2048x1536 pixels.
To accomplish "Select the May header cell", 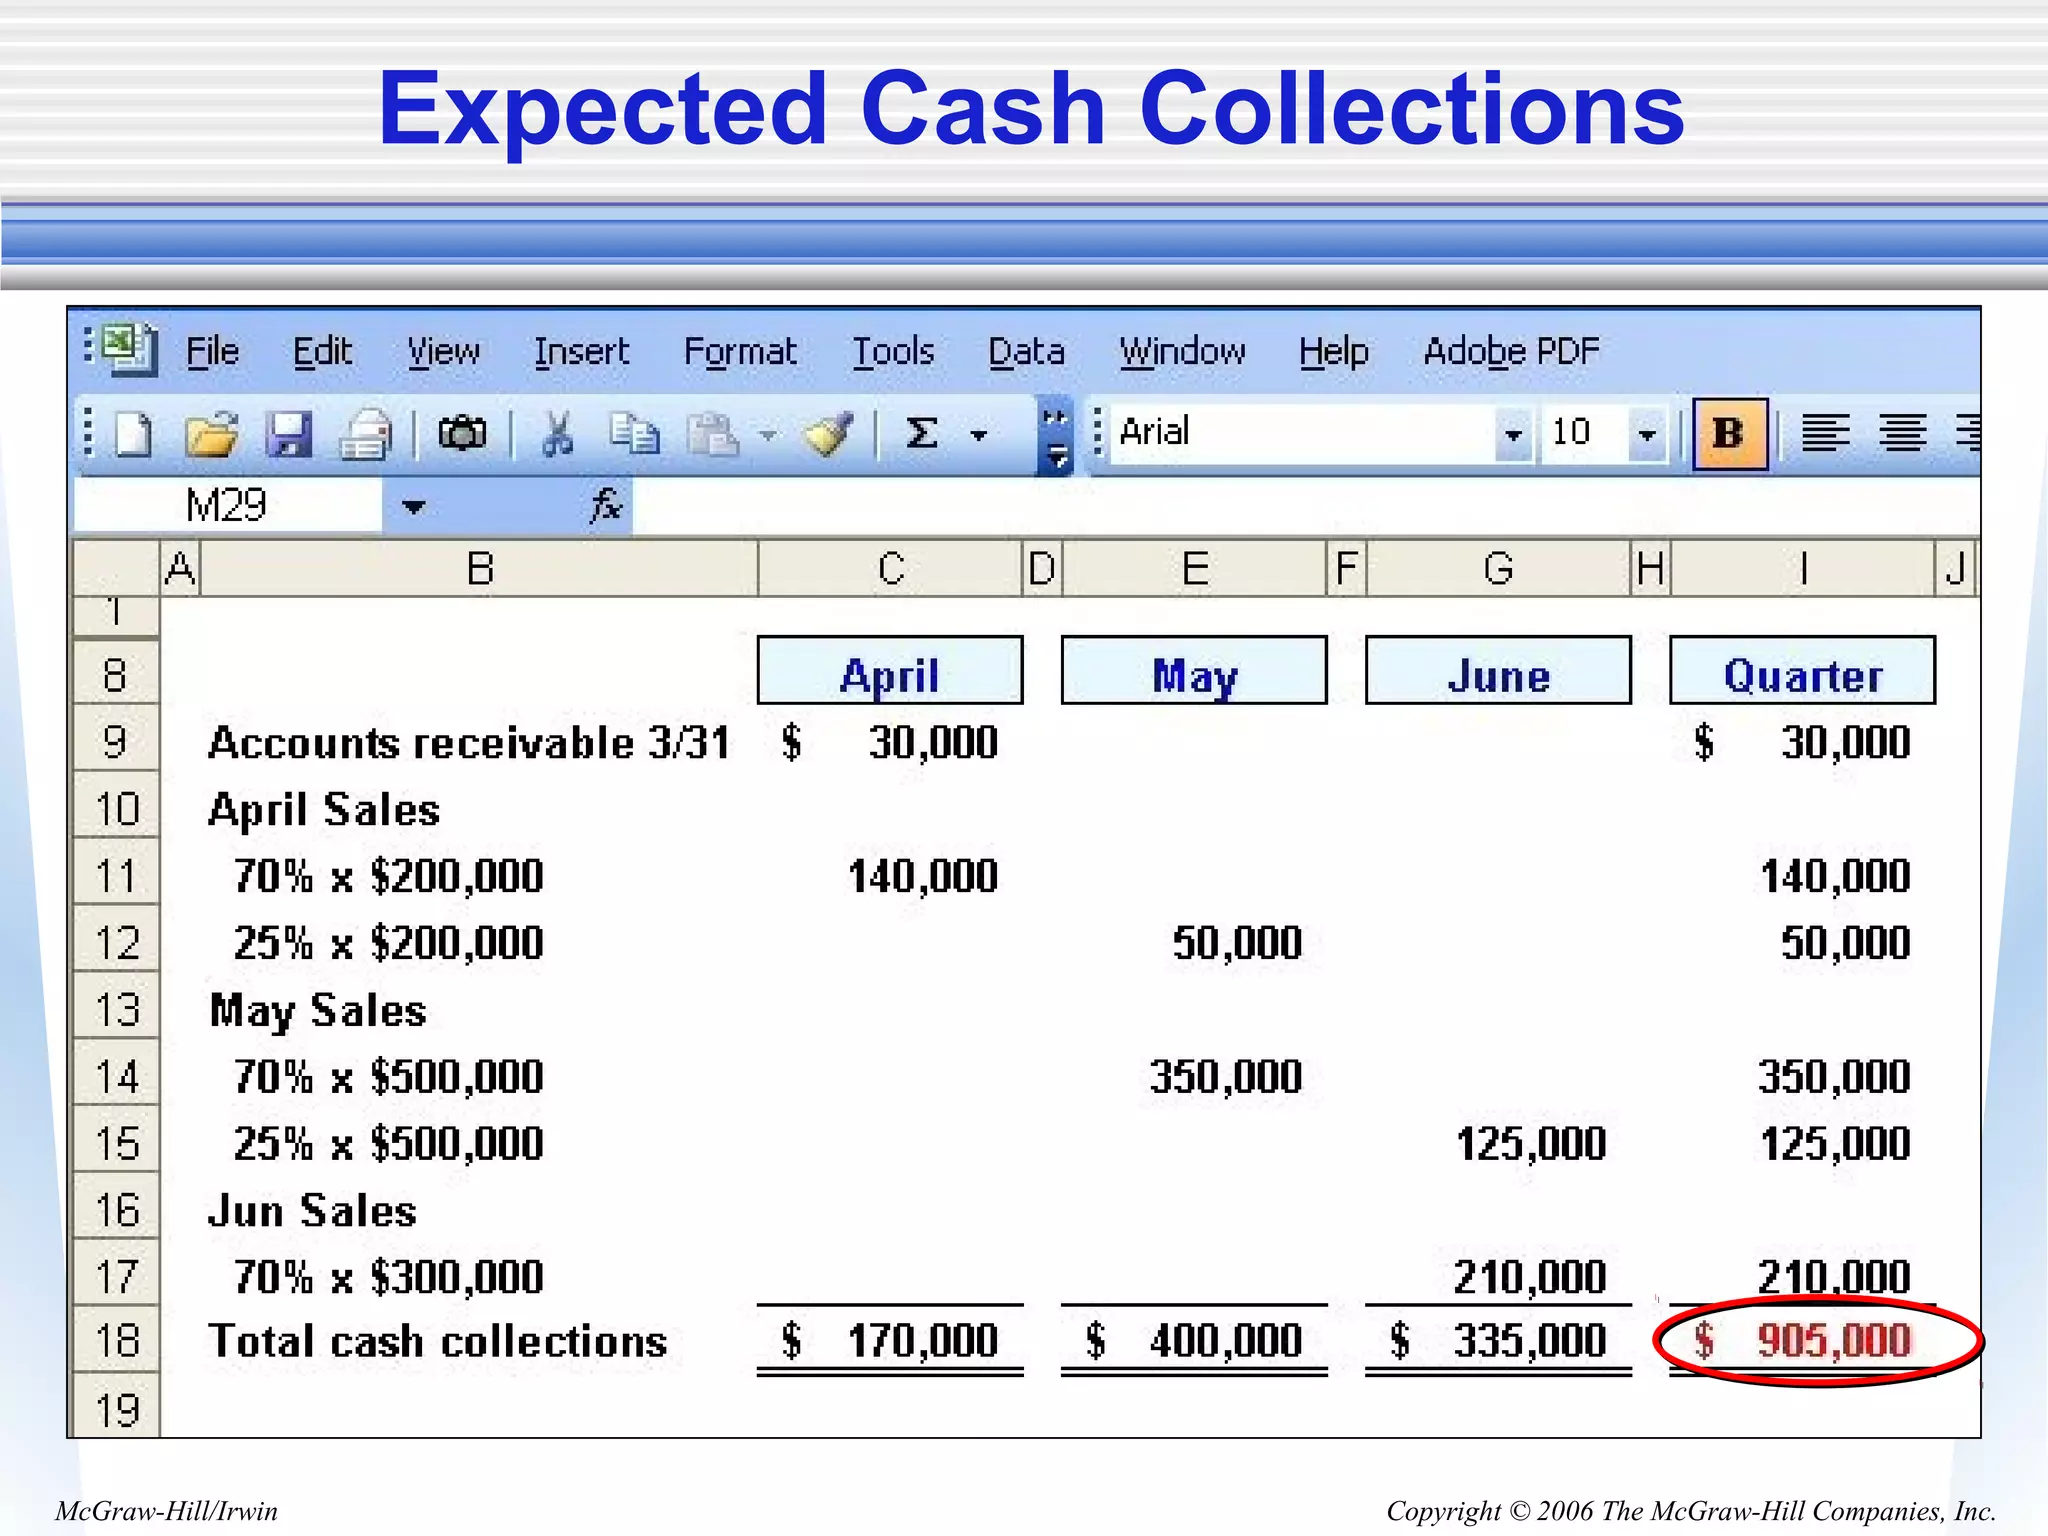I will 1194,672.
